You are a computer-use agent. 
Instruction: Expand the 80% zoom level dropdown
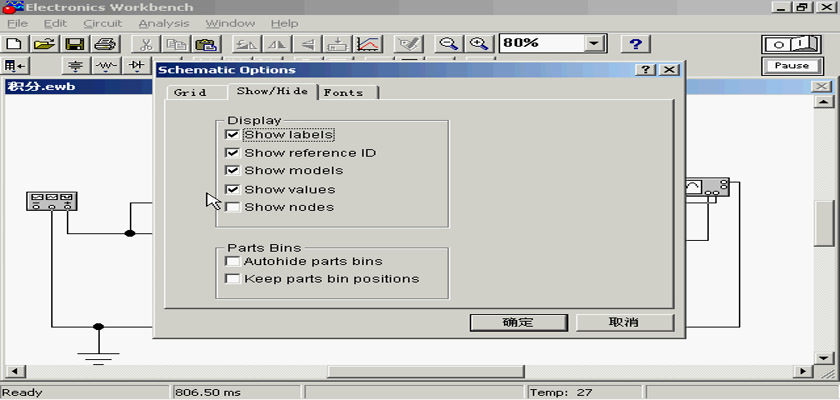[x=595, y=44]
